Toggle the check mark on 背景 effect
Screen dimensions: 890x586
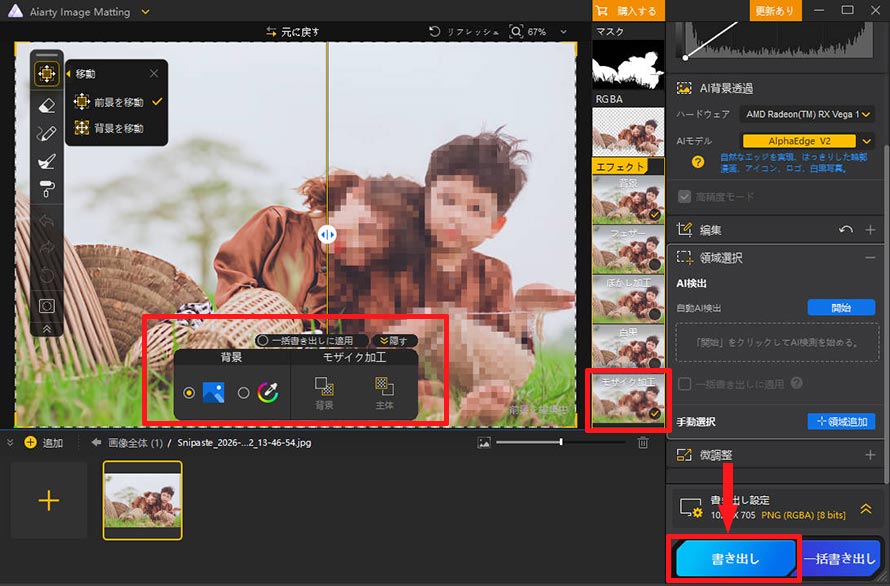coord(654,215)
